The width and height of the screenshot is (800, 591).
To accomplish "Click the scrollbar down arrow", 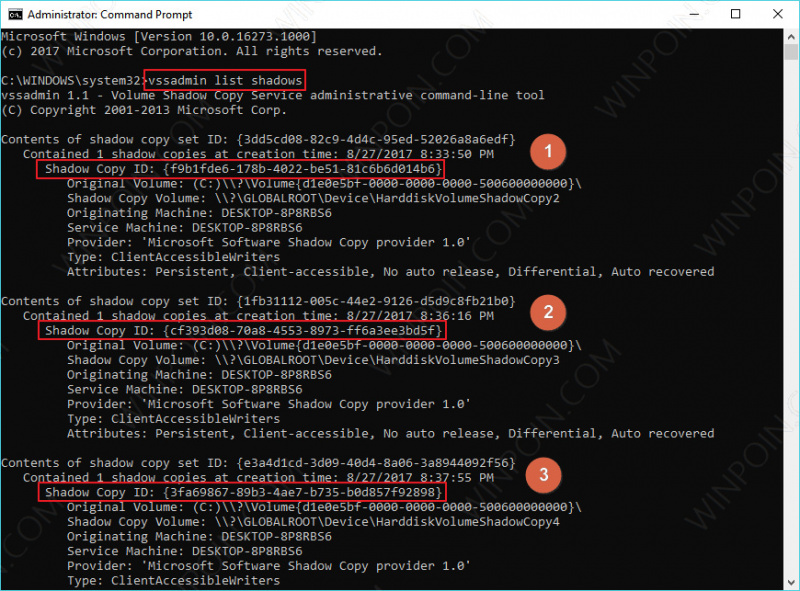I will 789,582.
